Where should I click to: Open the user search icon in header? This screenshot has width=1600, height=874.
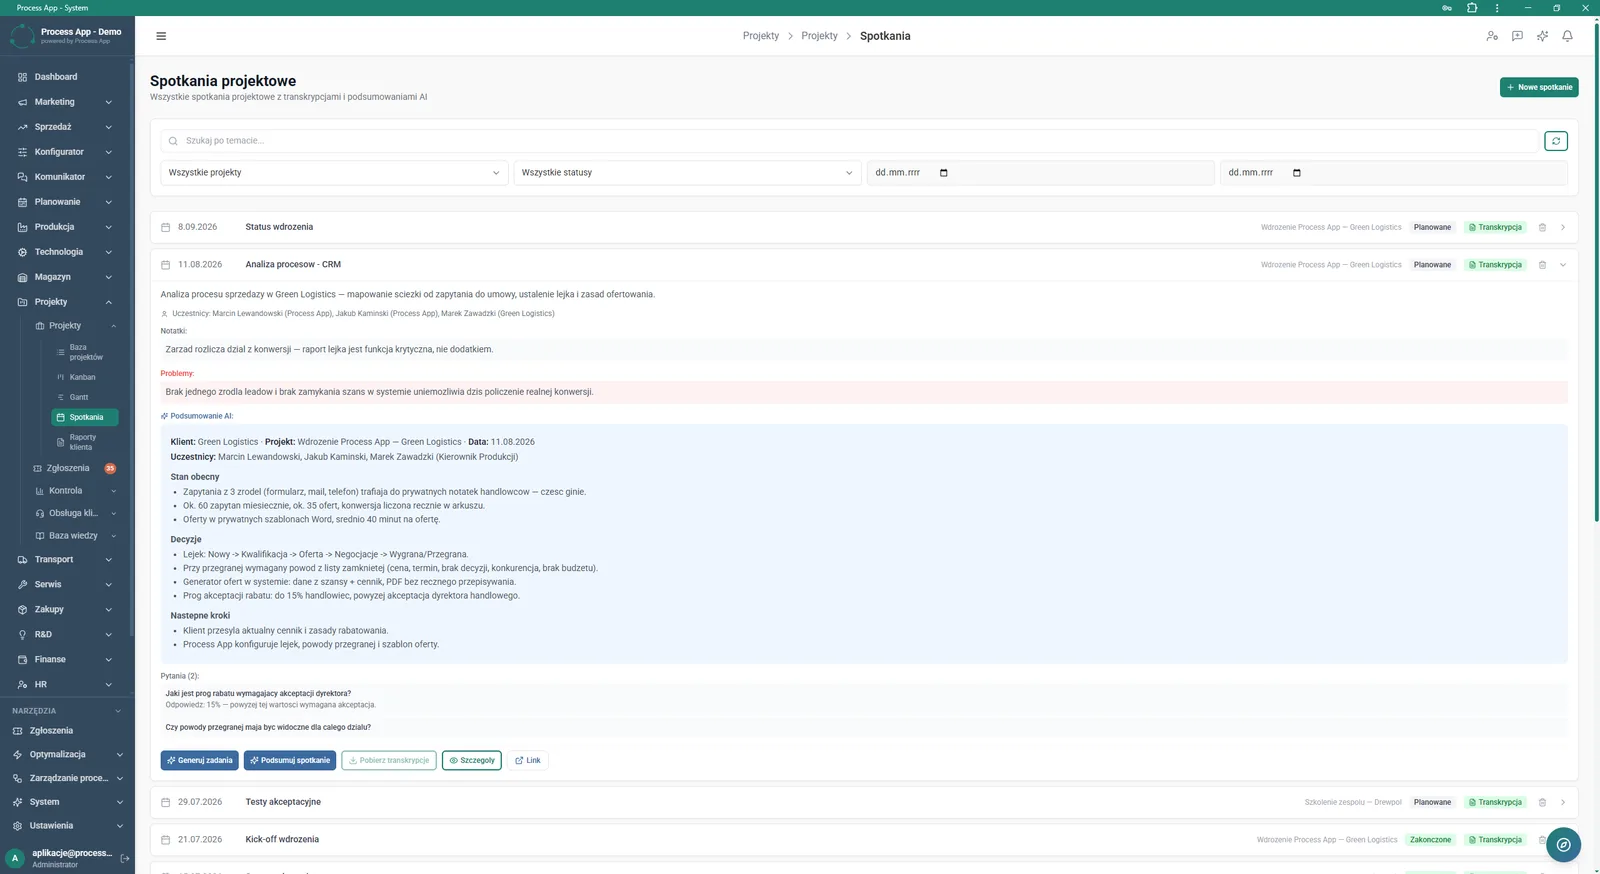(1492, 36)
